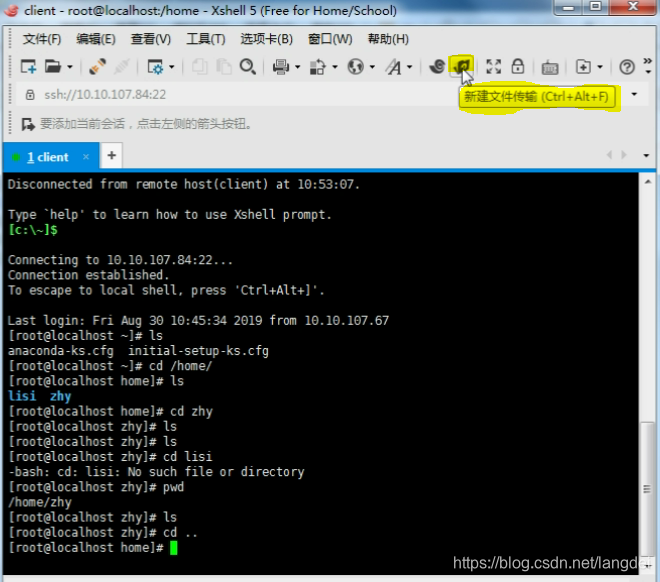Click the New File Transfer icon
This screenshot has width=660, height=582.
[x=462, y=66]
